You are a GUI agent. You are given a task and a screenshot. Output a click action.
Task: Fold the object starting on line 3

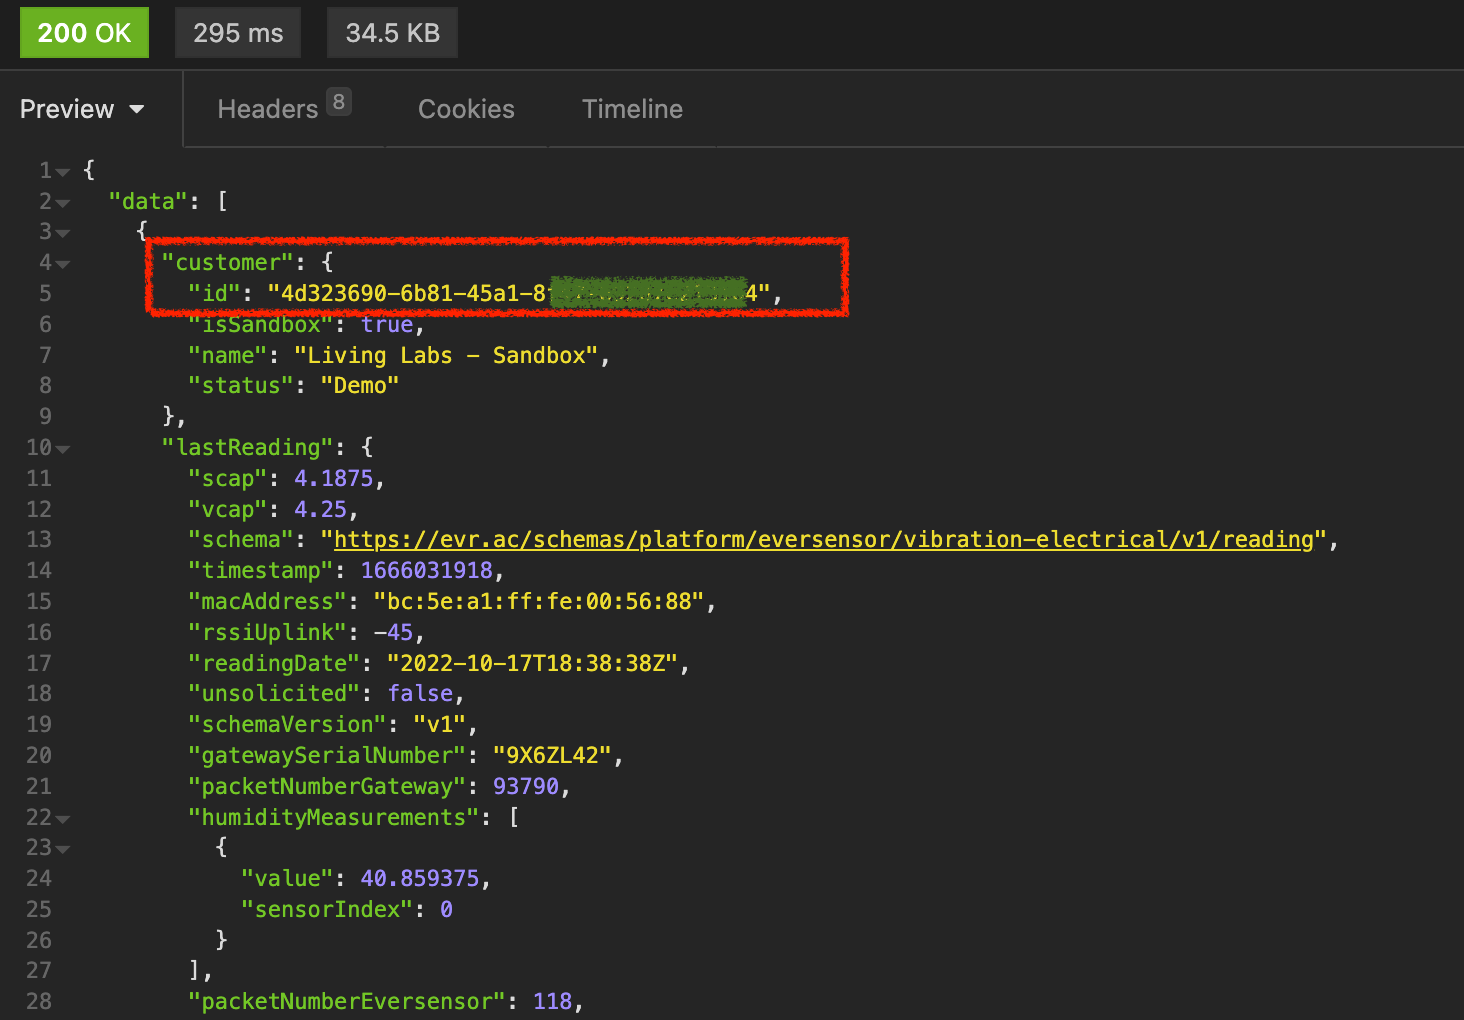point(63,233)
